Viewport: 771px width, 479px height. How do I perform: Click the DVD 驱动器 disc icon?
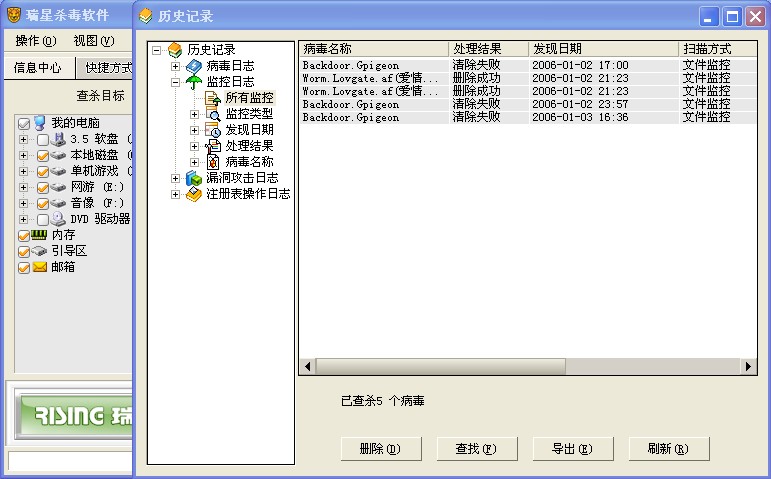[x=58, y=219]
